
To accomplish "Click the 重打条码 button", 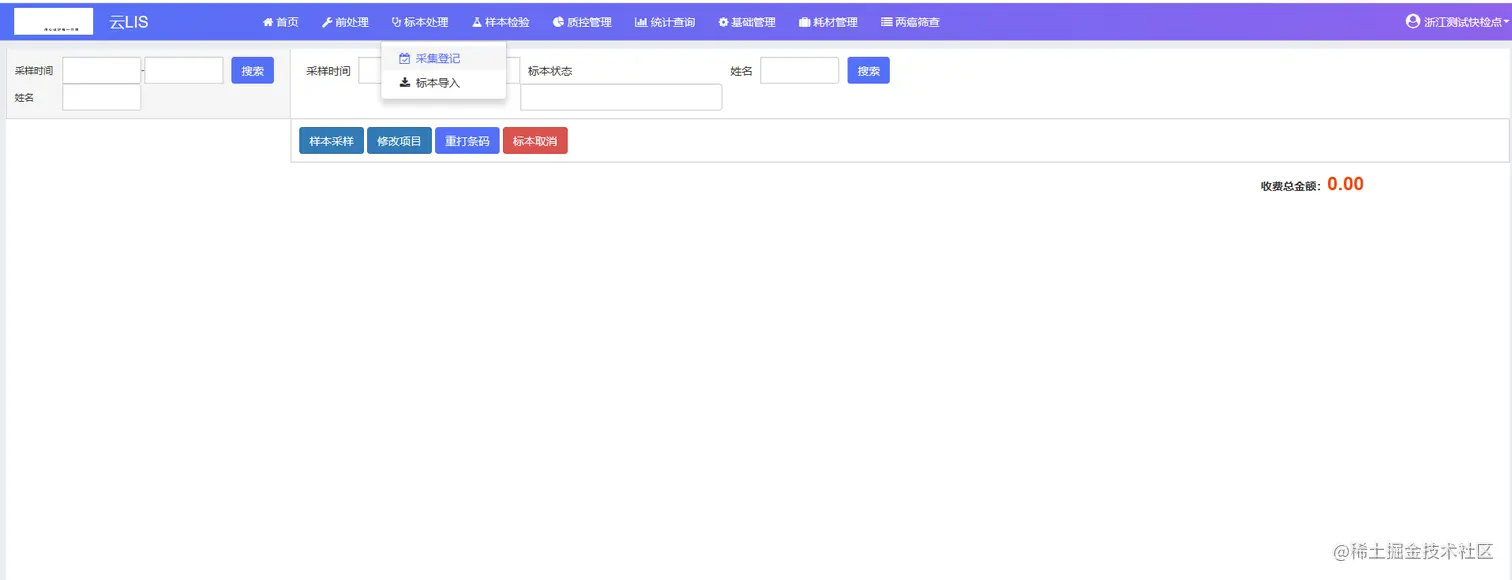I will 467,140.
